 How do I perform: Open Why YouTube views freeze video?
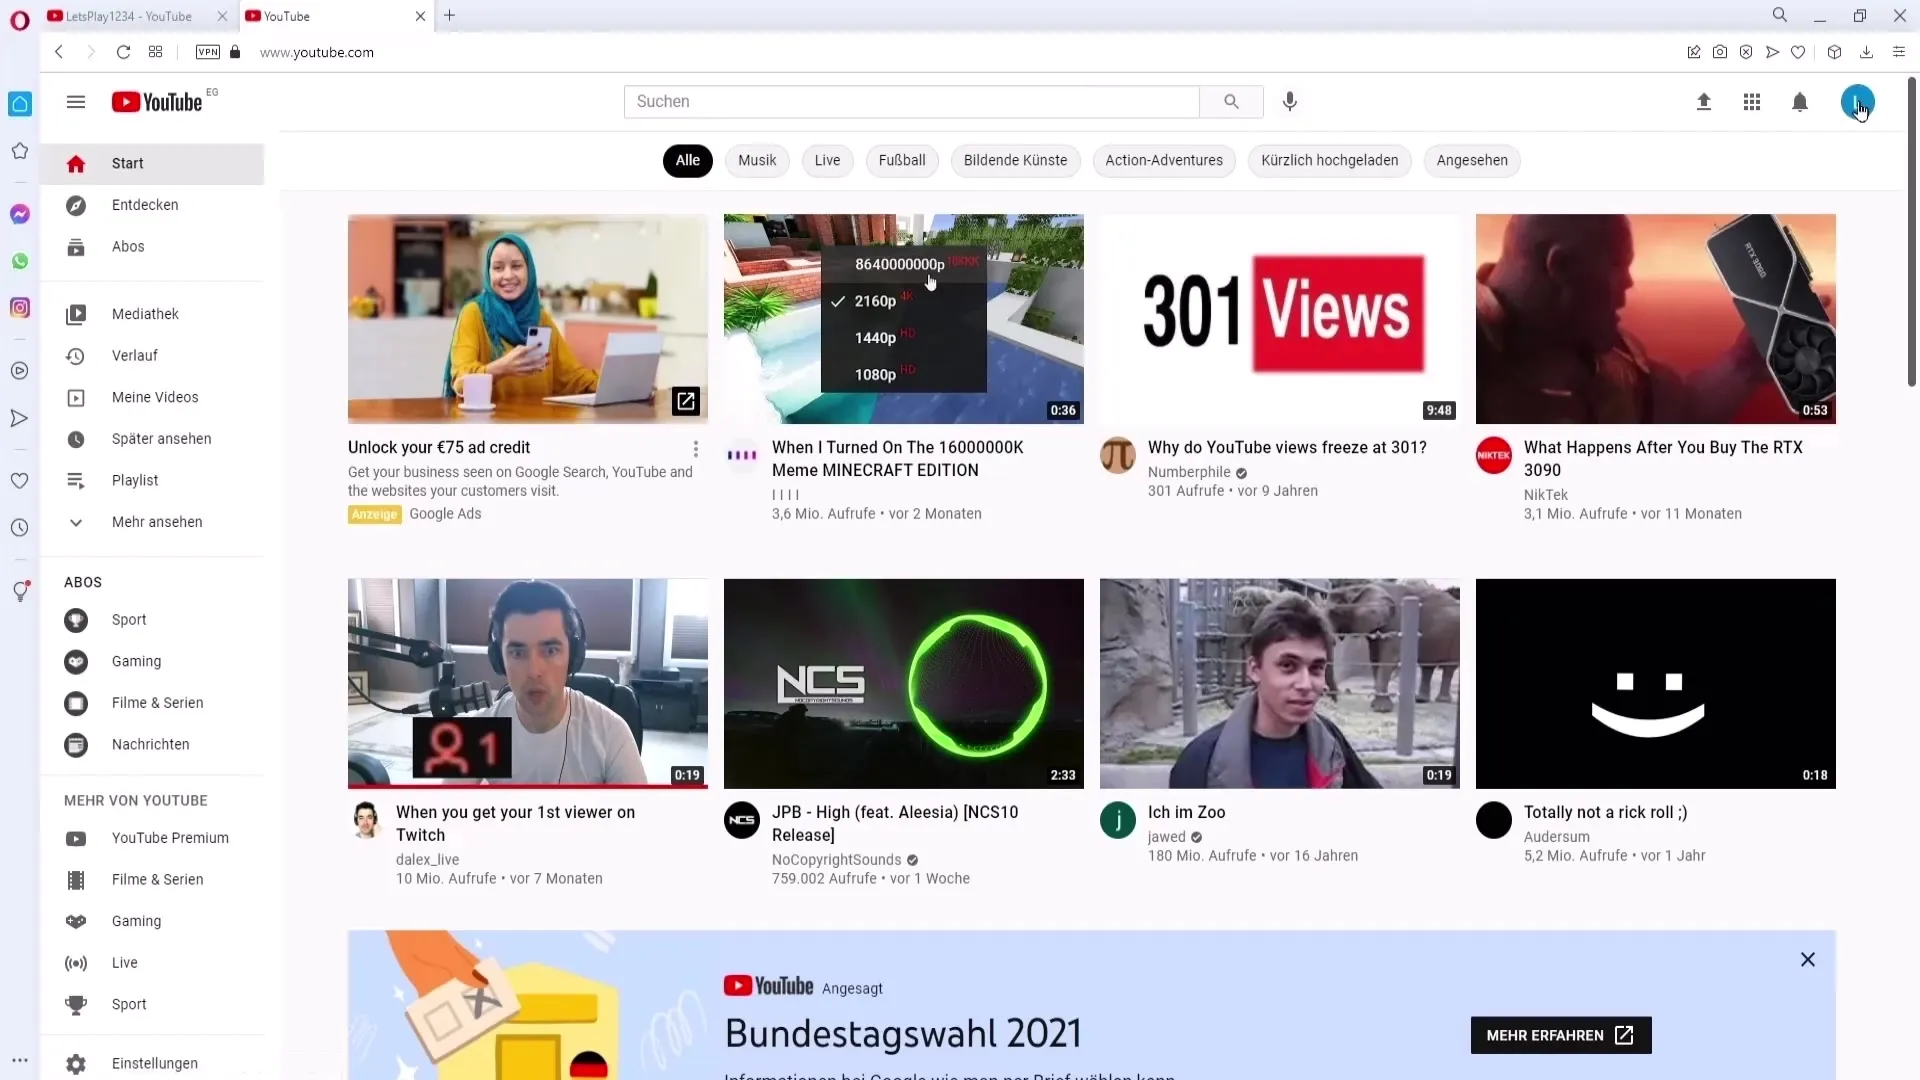(1279, 316)
